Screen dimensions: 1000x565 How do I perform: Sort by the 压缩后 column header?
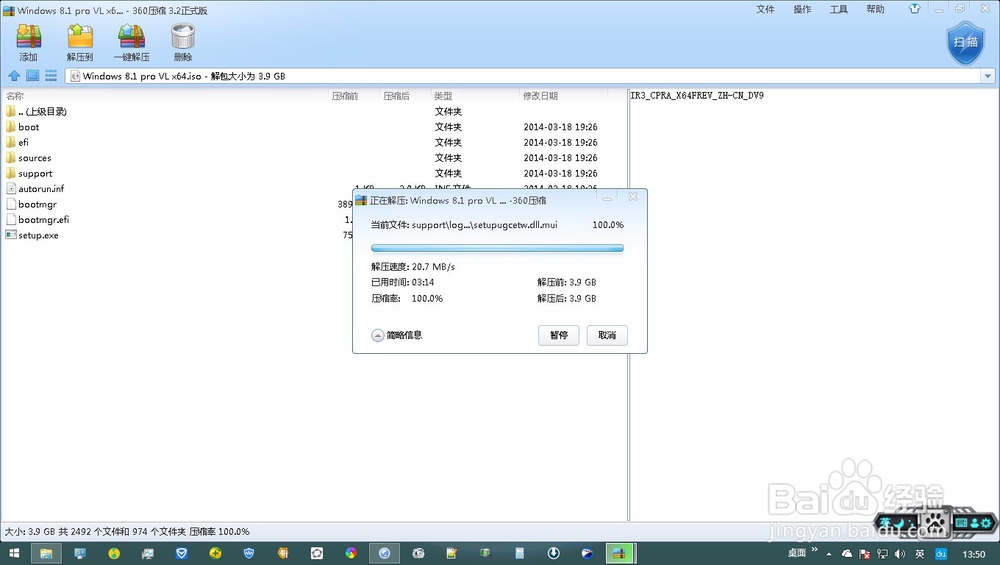[397, 96]
